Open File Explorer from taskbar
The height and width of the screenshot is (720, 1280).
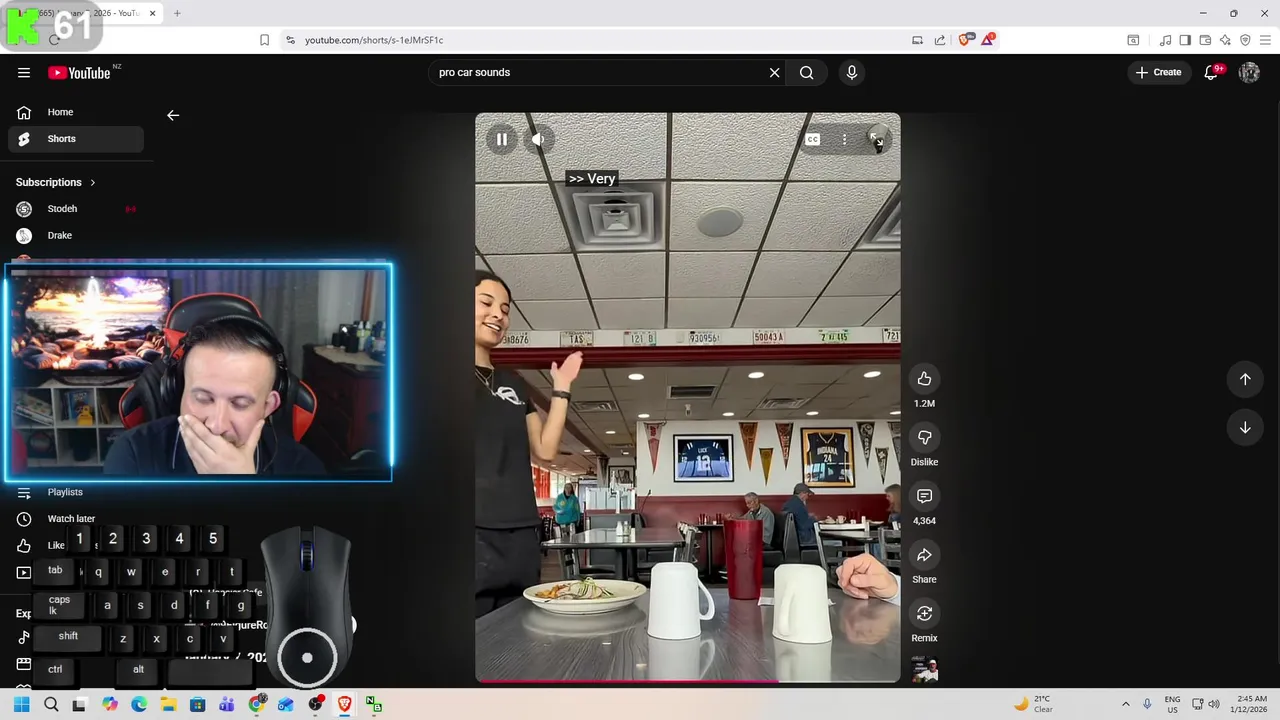[x=168, y=704]
